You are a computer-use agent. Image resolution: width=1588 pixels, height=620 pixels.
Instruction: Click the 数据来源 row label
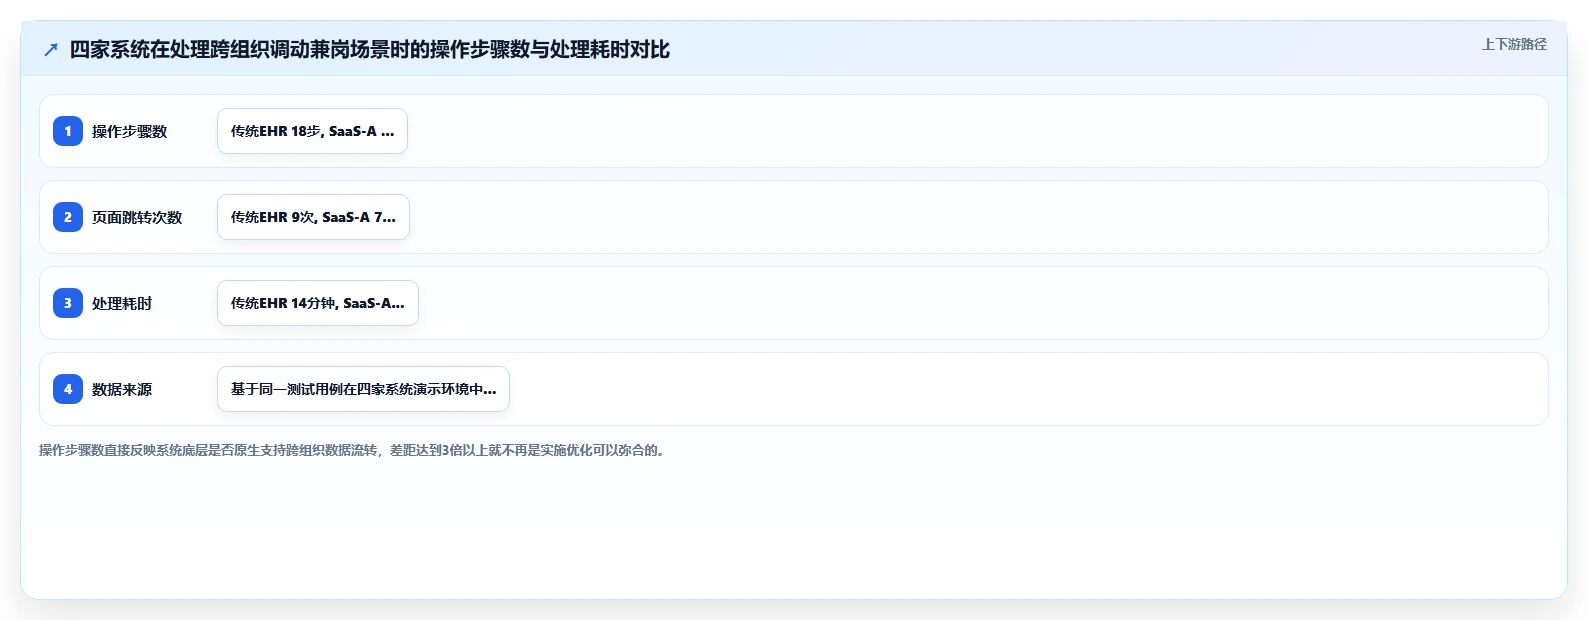[x=122, y=389]
